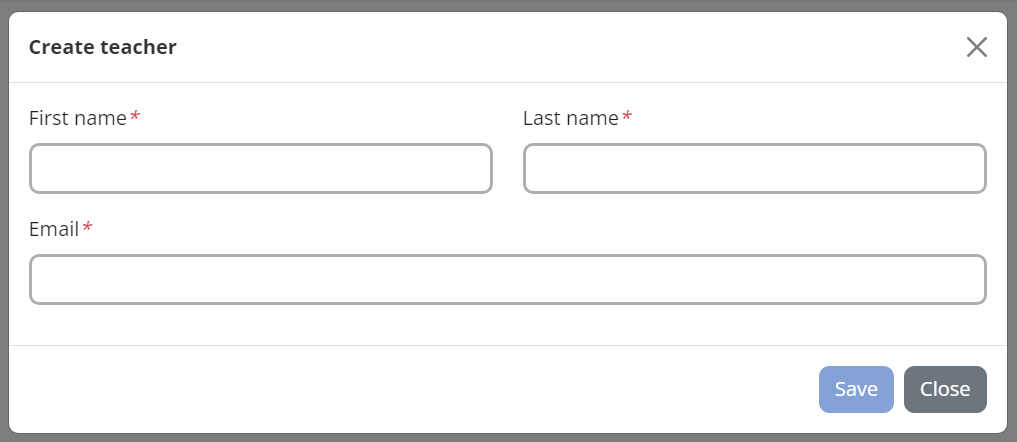
Task: Click the gap between First name and Last name fields
Action: [x=508, y=169]
